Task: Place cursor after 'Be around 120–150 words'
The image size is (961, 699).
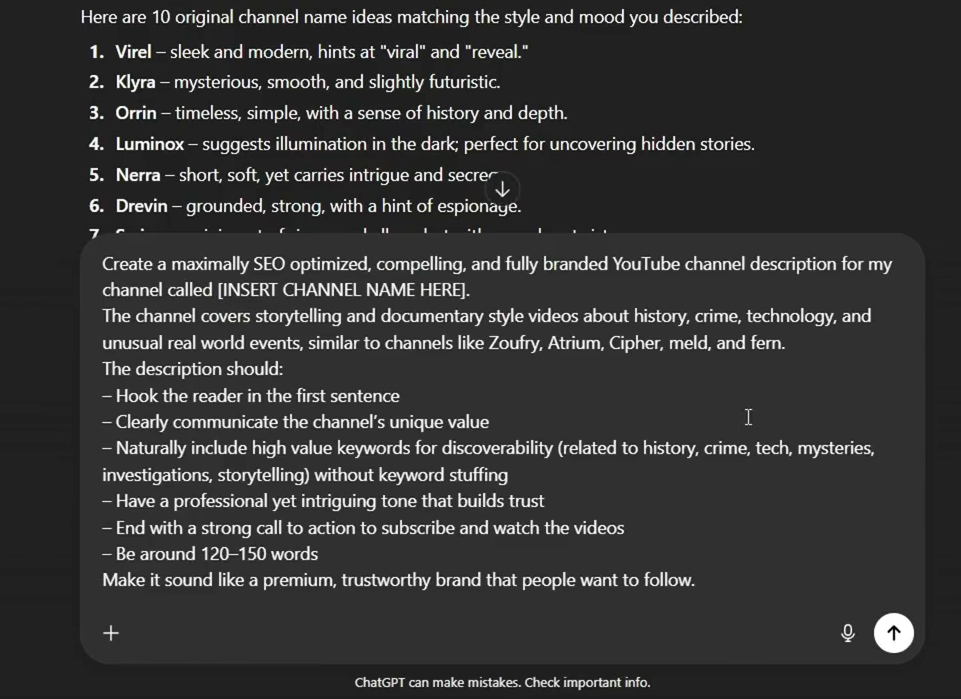Action: [x=319, y=554]
